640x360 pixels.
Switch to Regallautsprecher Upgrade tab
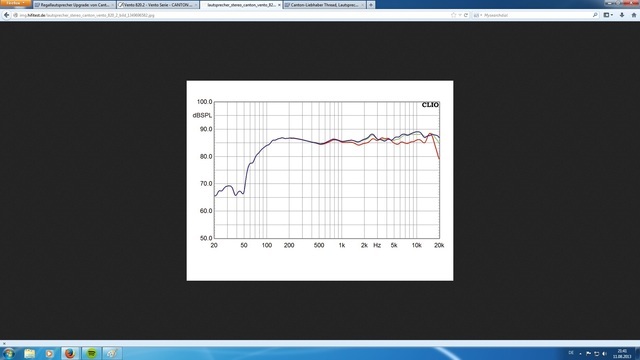74,5
